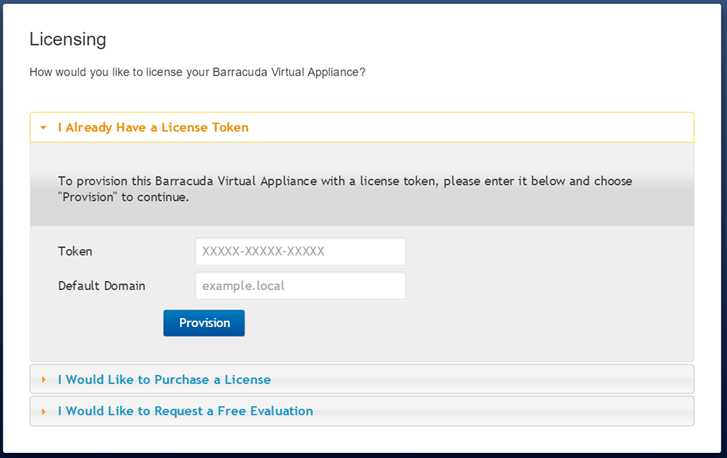727x458 pixels.
Task: Click the Provision button
Action: [x=204, y=323]
